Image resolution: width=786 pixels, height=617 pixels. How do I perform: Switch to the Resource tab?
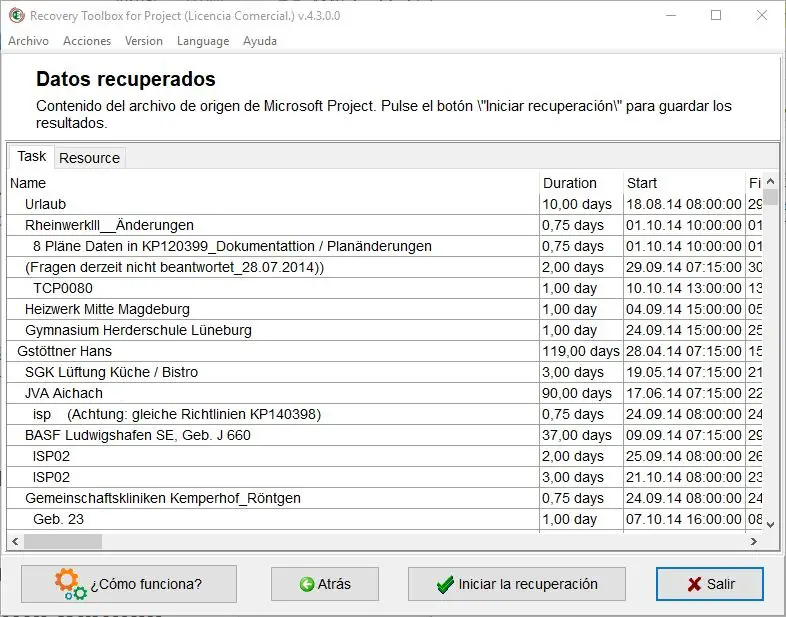(90, 158)
